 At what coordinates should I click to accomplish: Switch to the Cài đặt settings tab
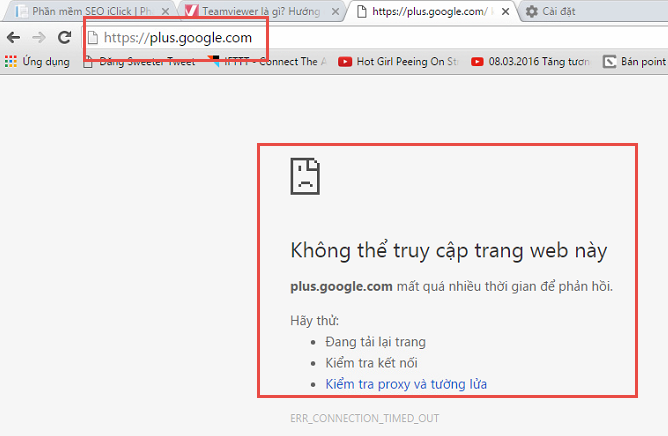pyautogui.click(x=592, y=12)
